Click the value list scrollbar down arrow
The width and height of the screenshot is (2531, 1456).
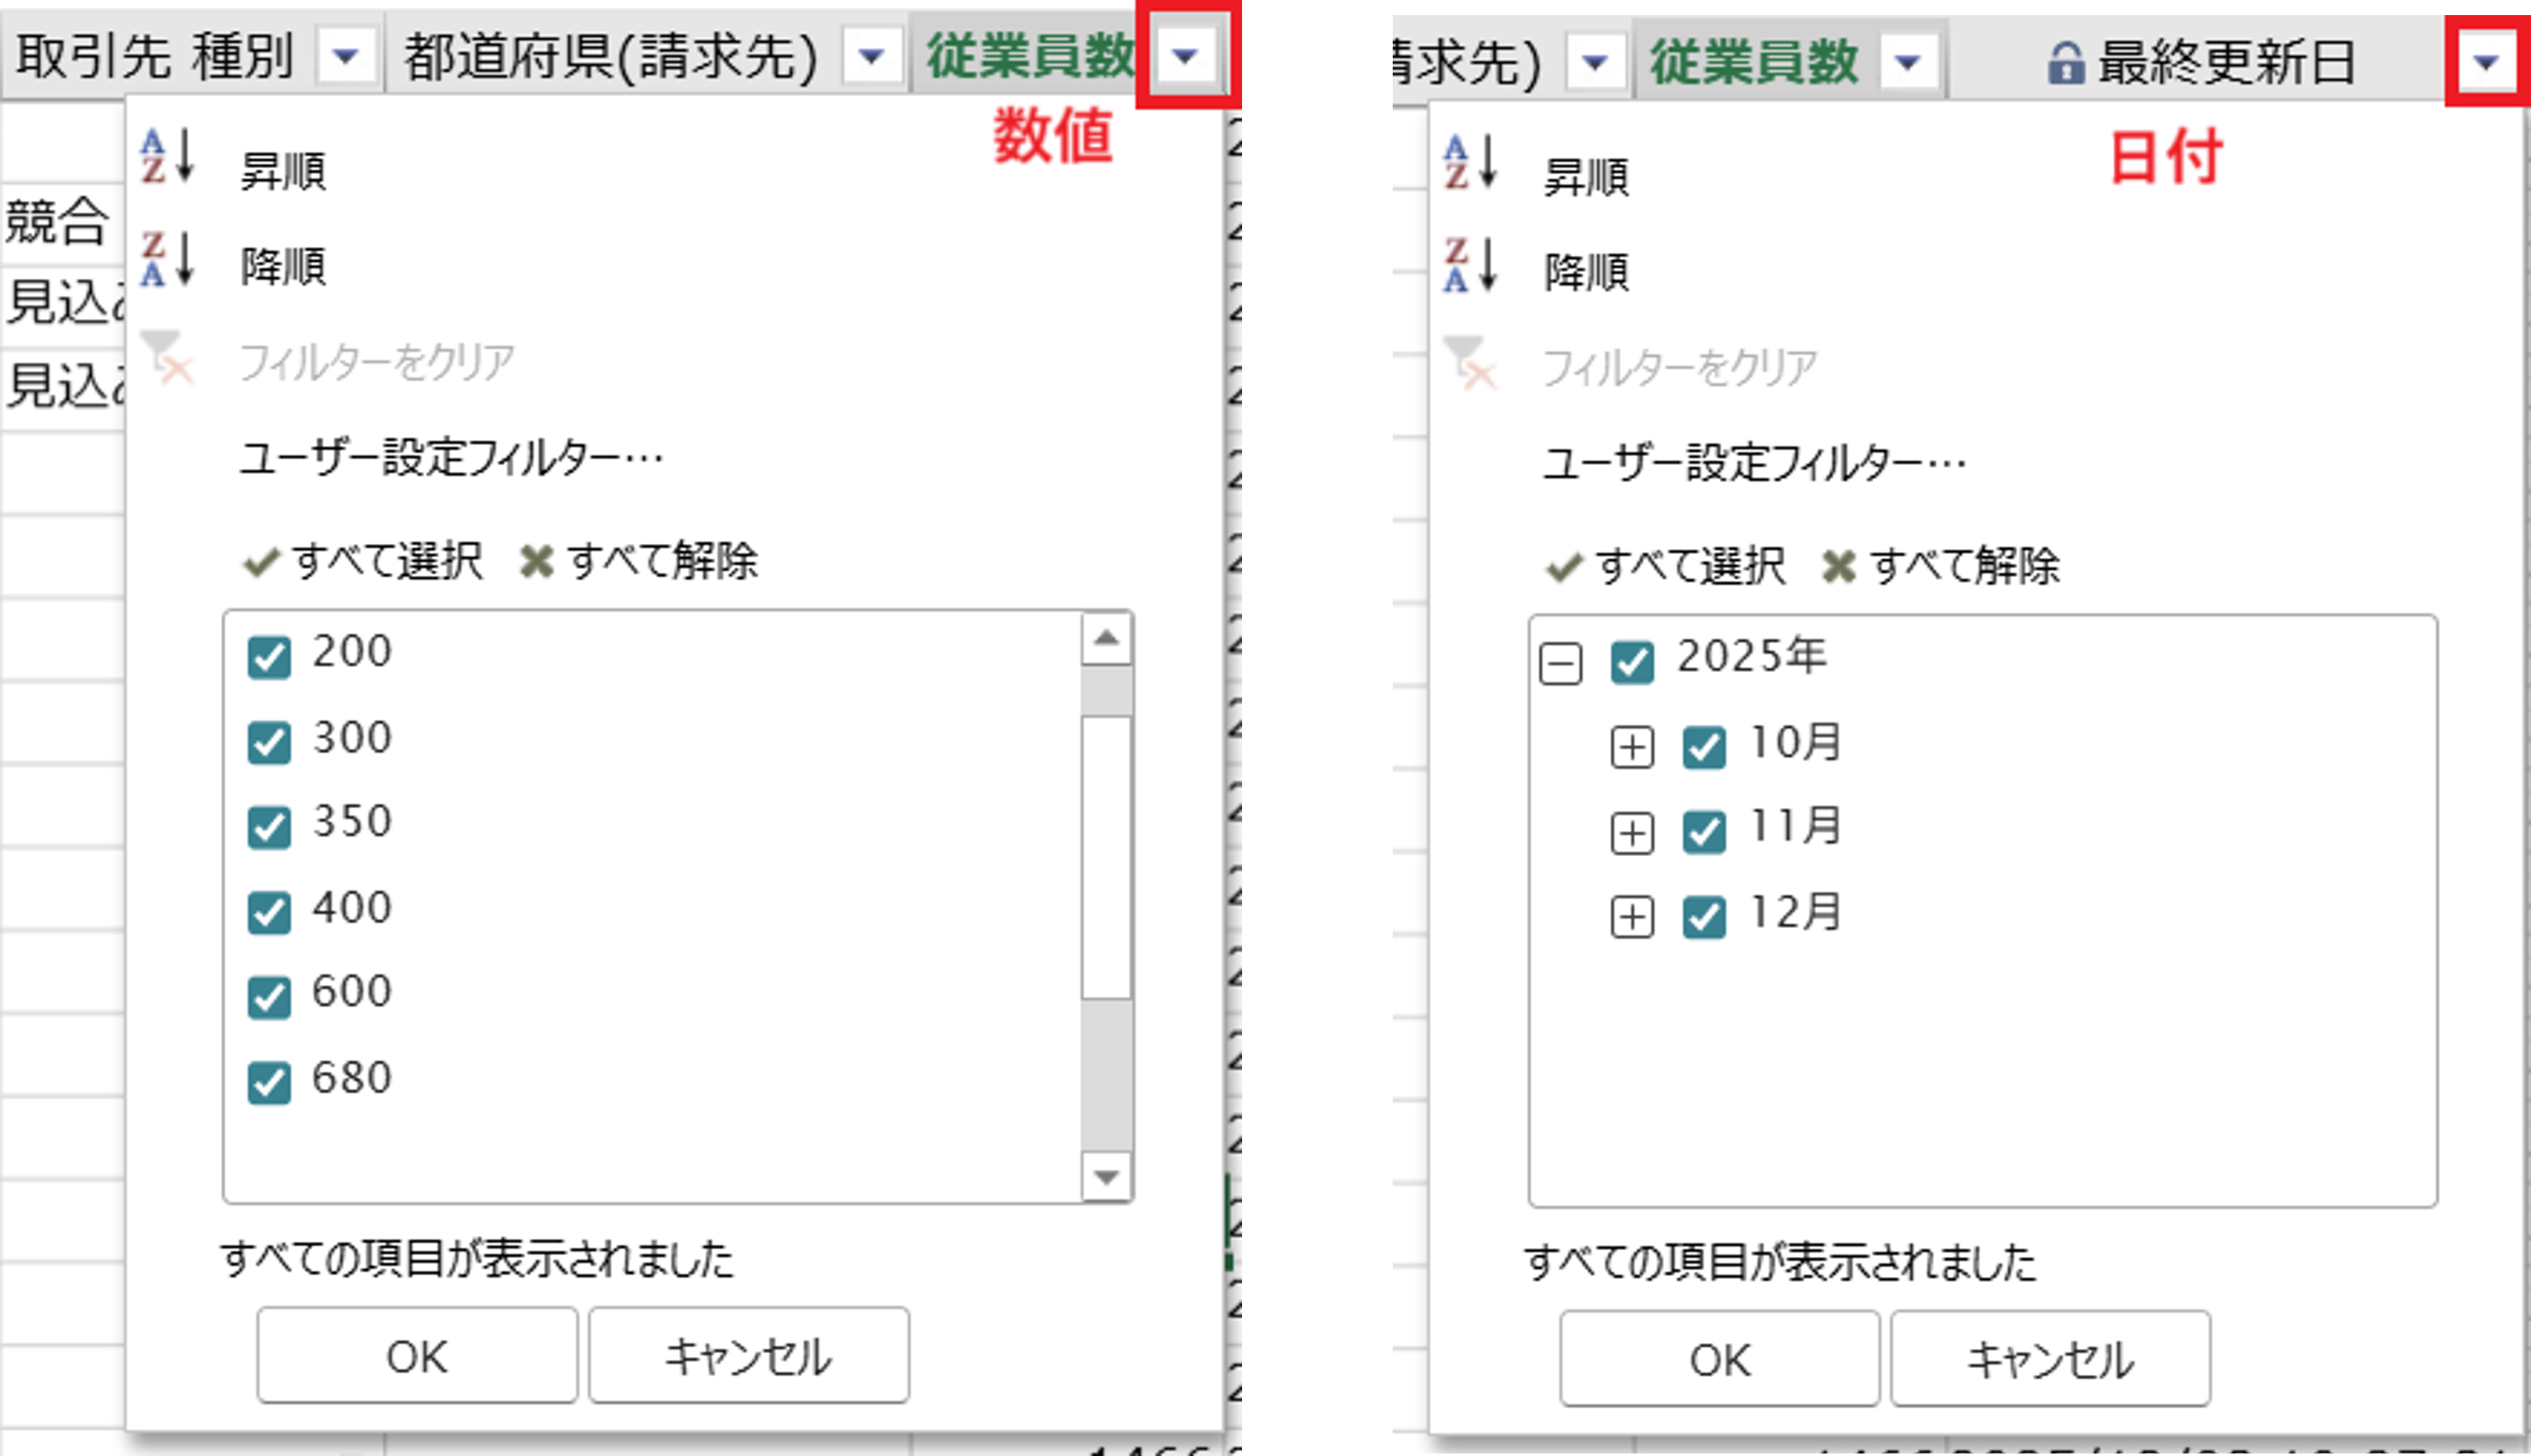click(x=1106, y=1177)
